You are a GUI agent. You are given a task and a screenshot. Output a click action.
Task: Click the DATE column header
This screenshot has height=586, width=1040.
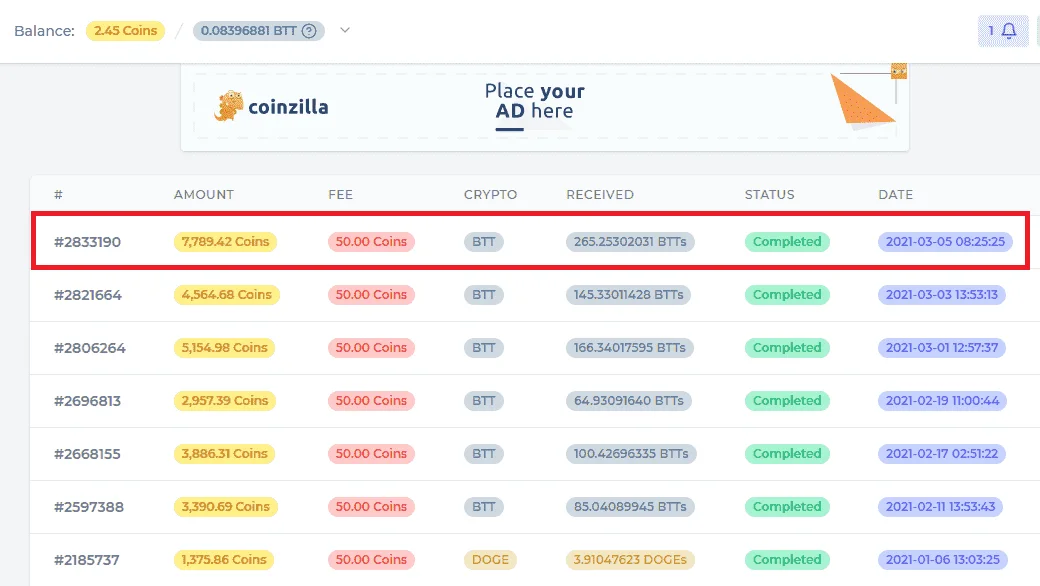coord(895,194)
